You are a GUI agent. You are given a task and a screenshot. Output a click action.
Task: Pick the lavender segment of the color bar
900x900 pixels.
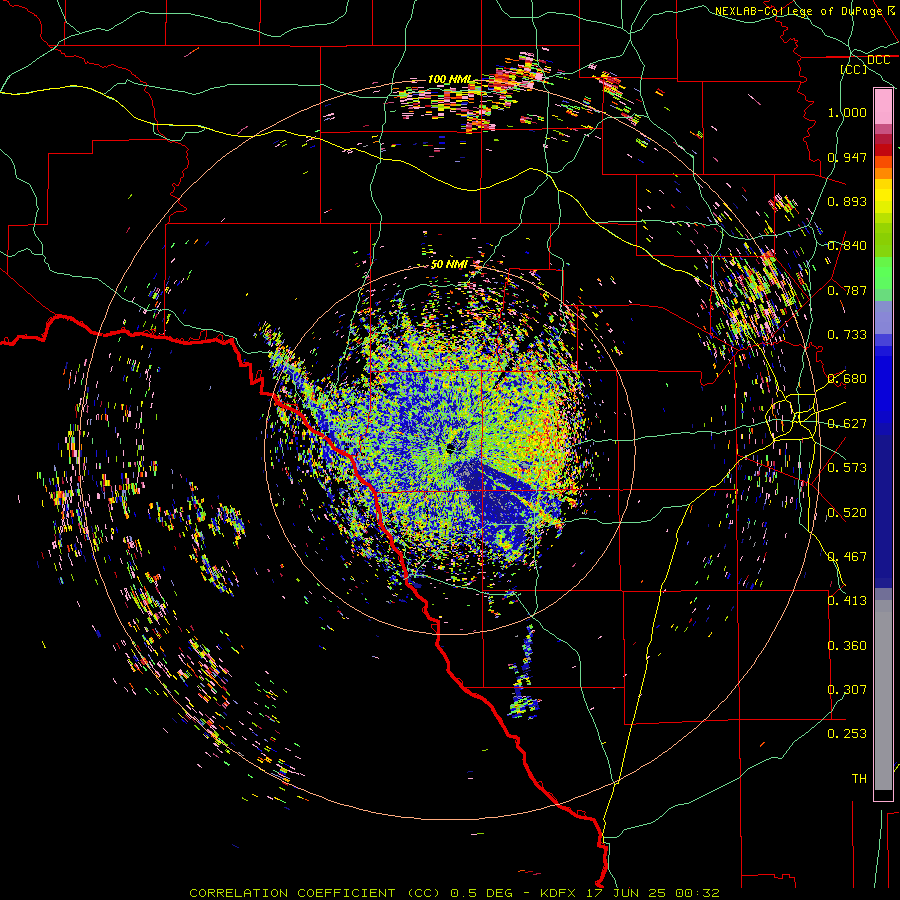(x=883, y=317)
